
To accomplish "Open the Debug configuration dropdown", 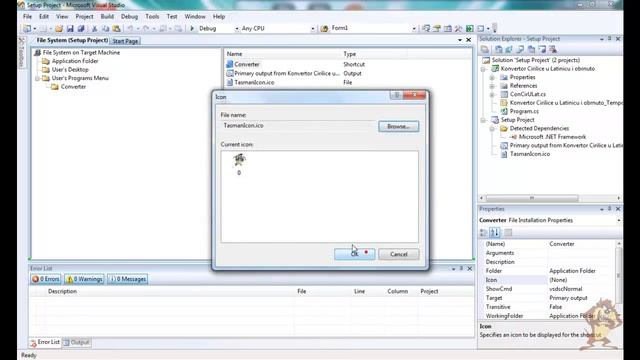I will (237, 29).
